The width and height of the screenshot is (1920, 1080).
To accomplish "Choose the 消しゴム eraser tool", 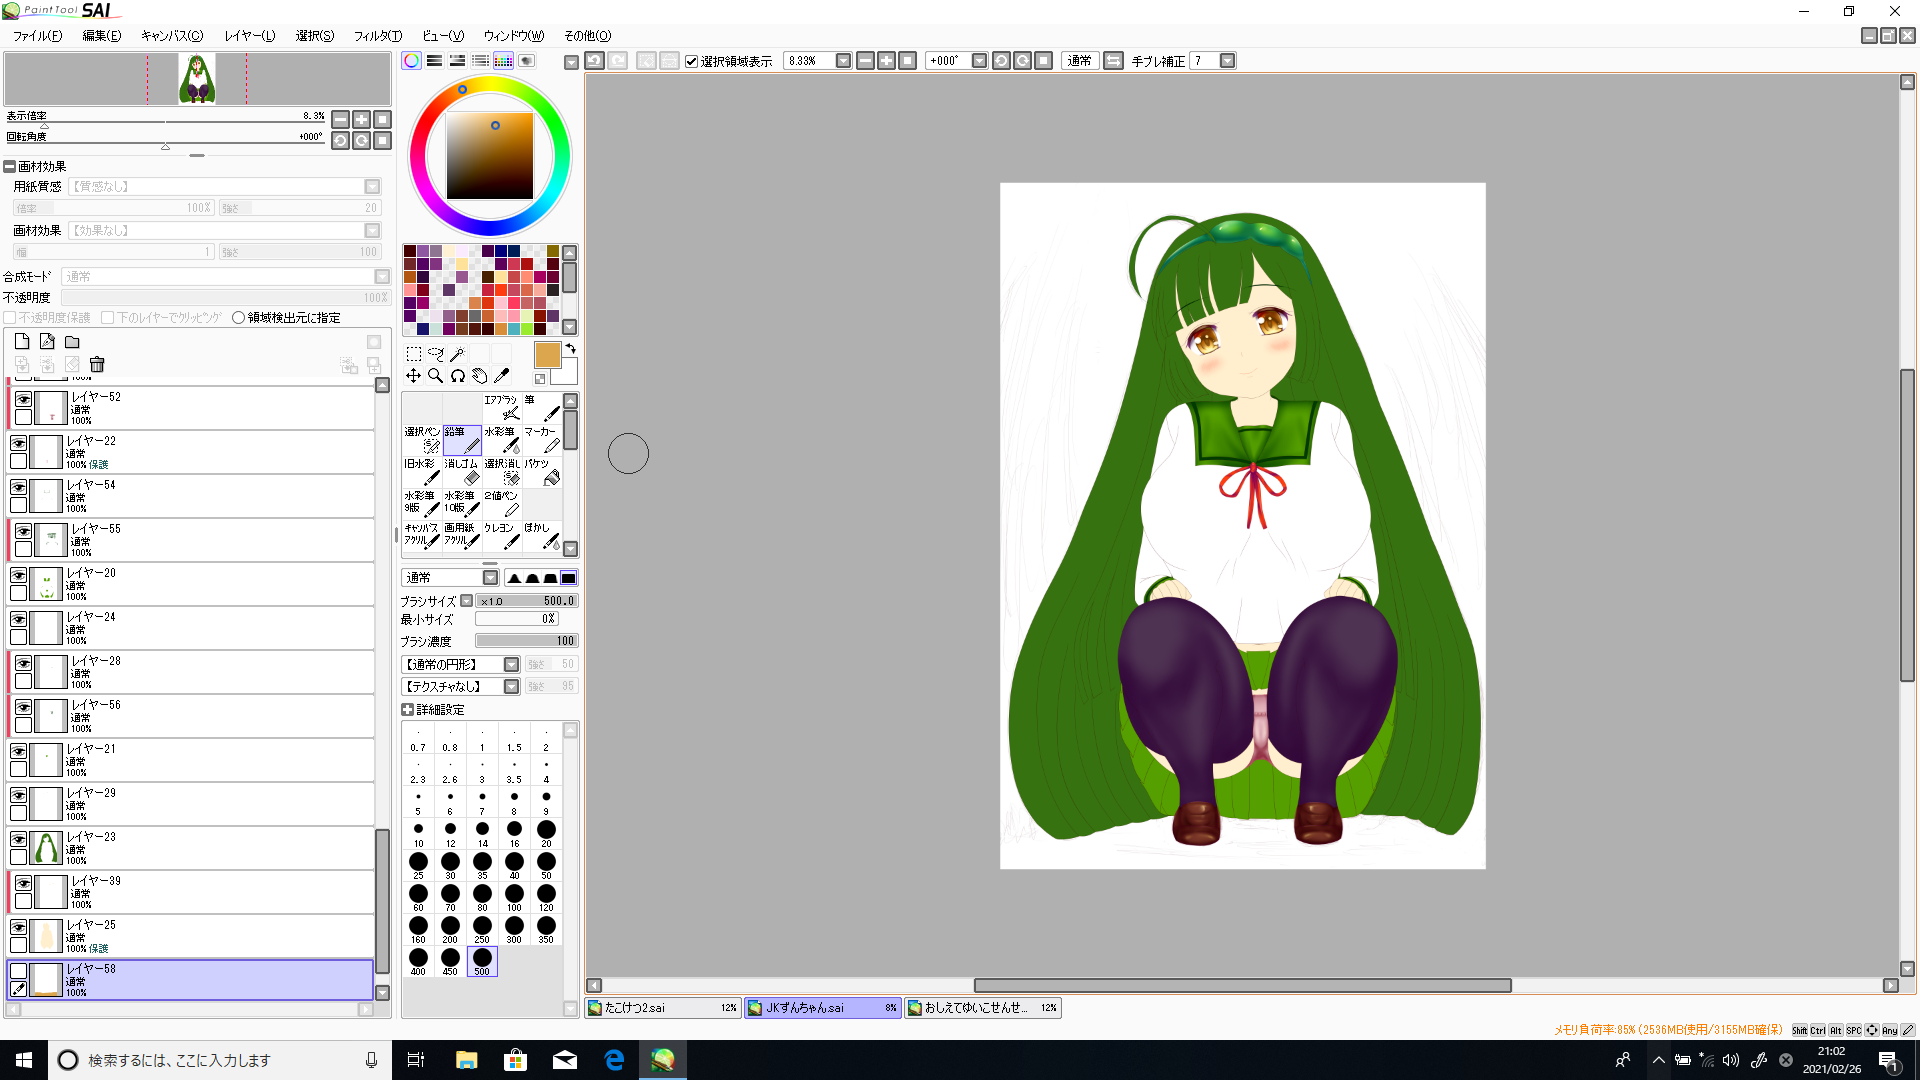I will pyautogui.click(x=461, y=471).
